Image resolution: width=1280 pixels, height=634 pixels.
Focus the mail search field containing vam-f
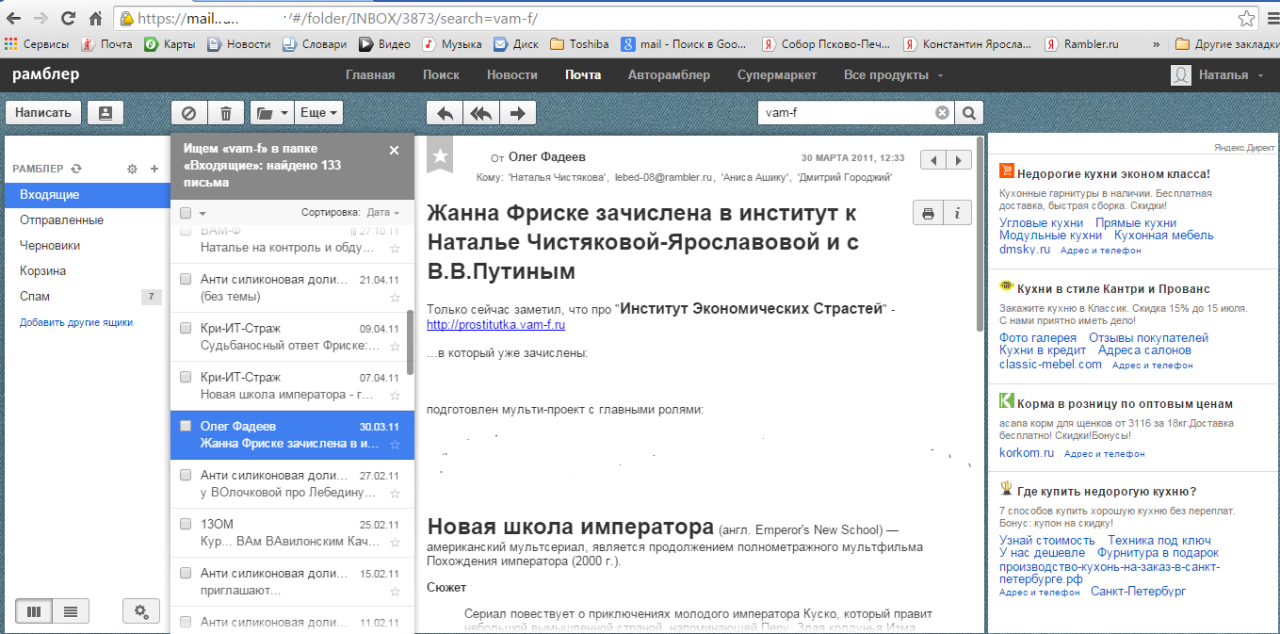click(x=848, y=113)
